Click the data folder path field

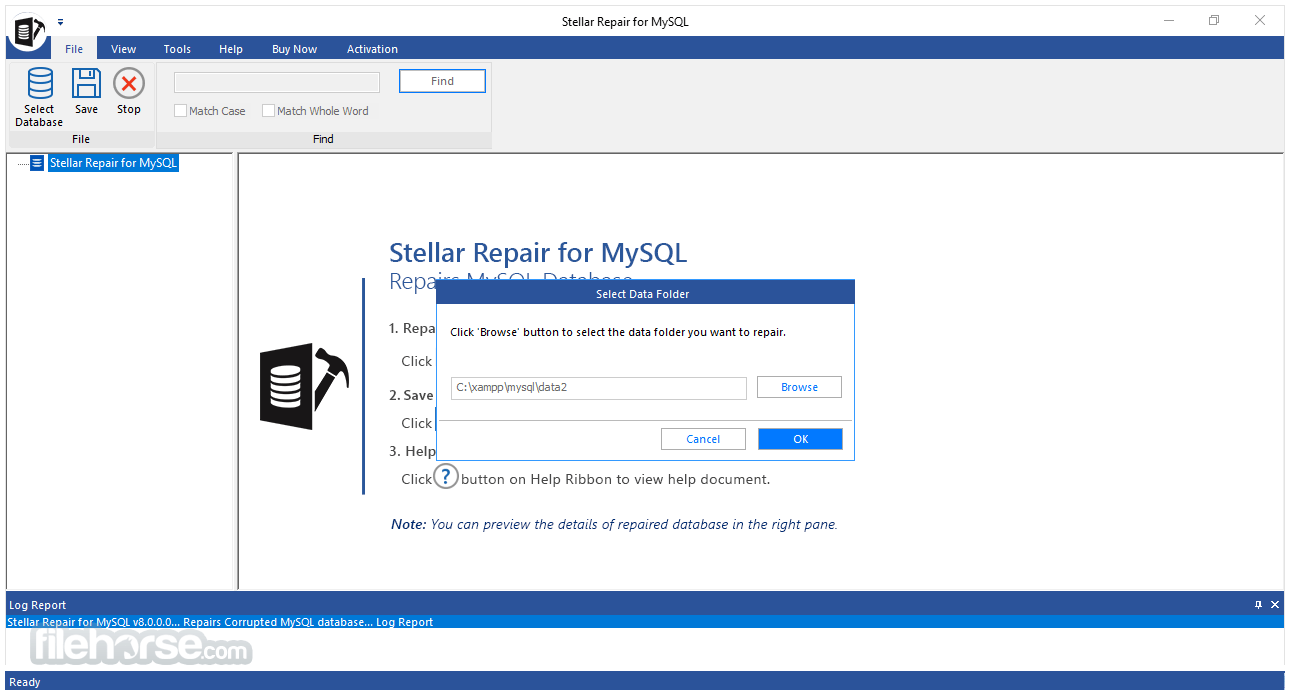tap(599, 387)
